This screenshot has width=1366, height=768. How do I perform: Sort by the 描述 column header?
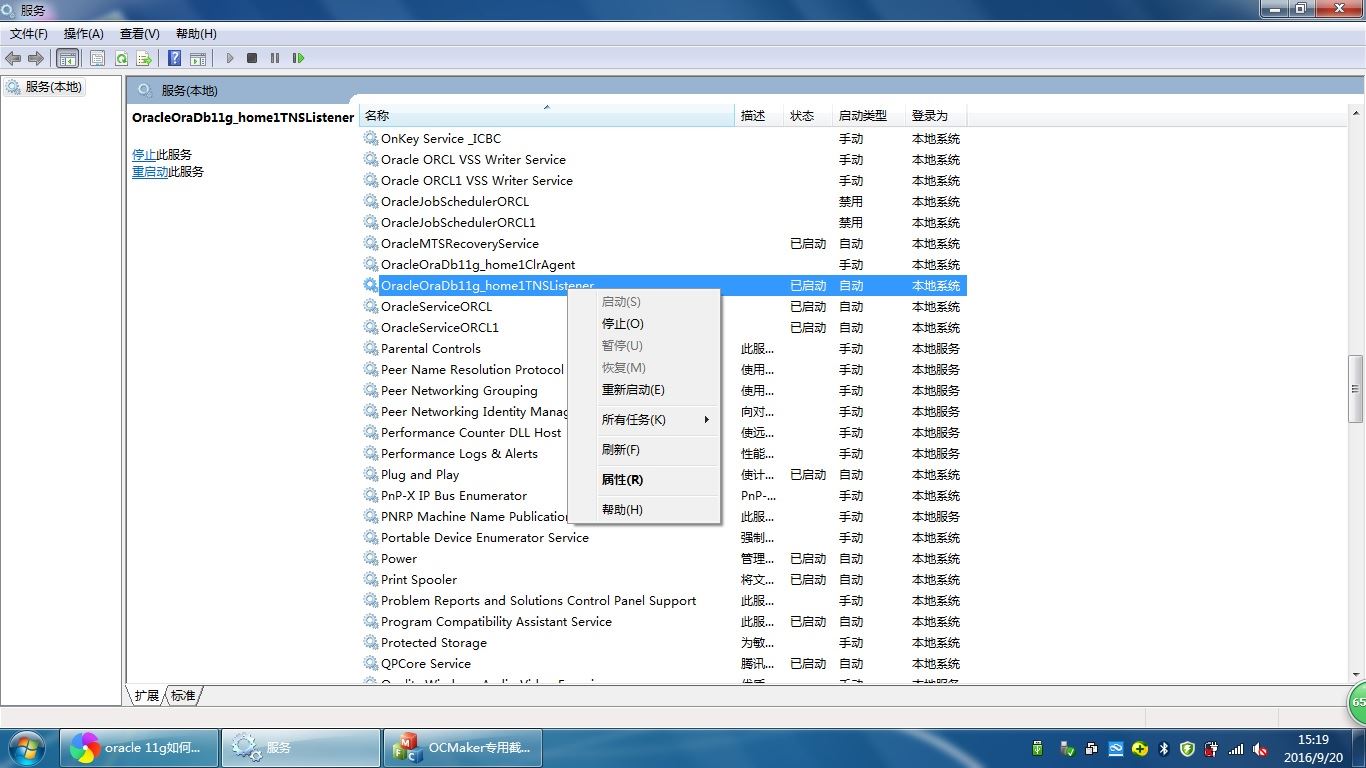coord(759,116)
